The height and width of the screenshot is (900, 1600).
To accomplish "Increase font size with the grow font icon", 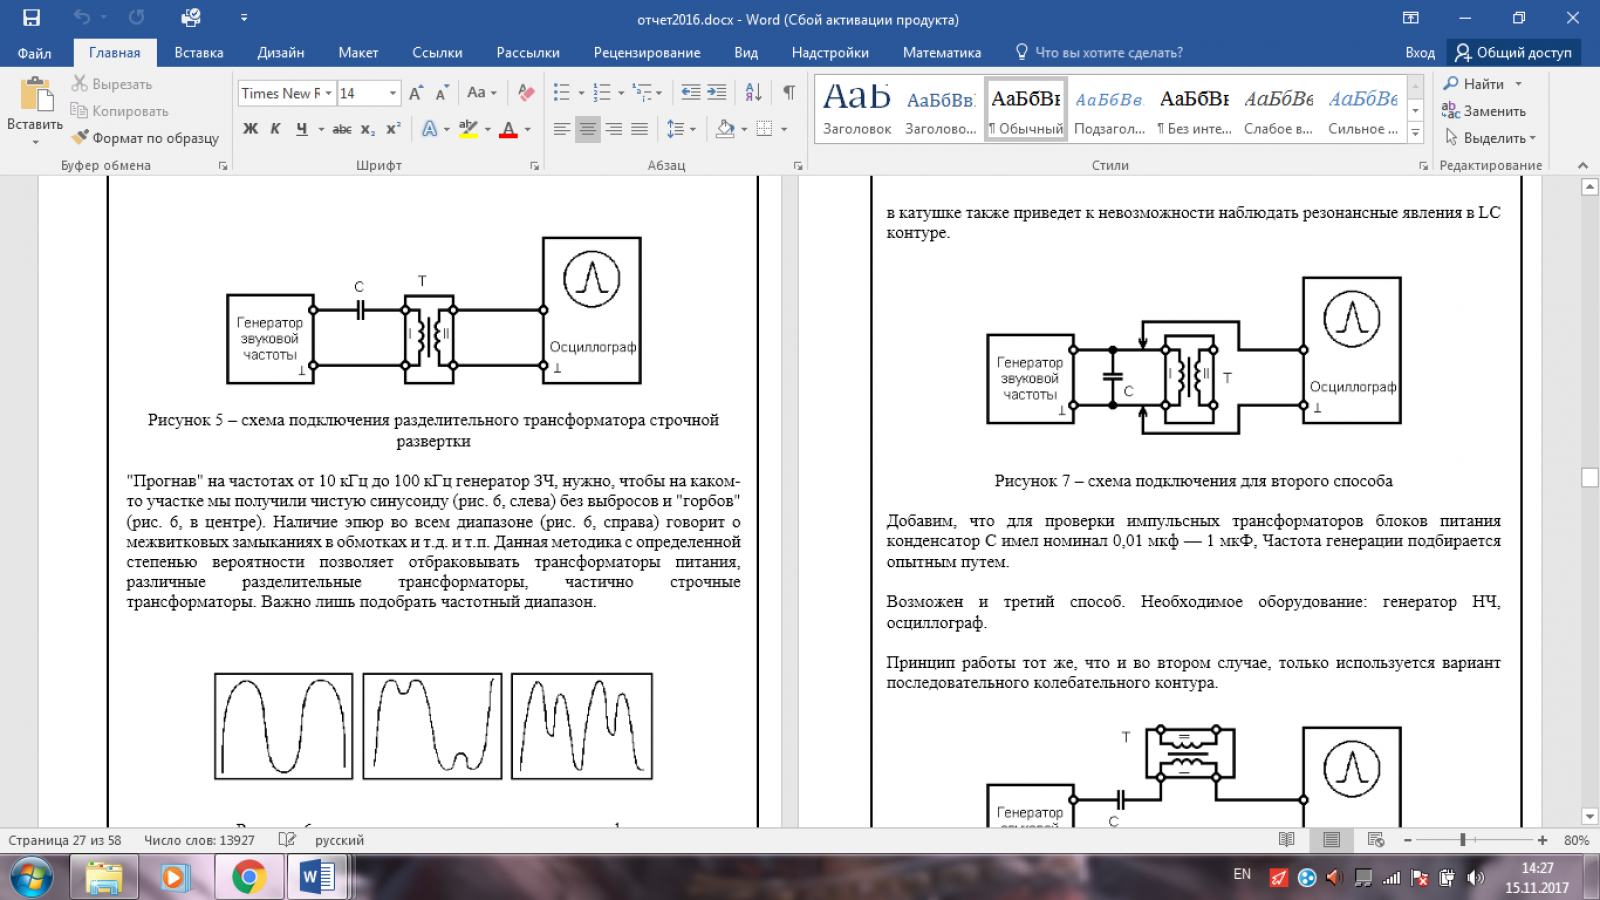I will point(416,93).
